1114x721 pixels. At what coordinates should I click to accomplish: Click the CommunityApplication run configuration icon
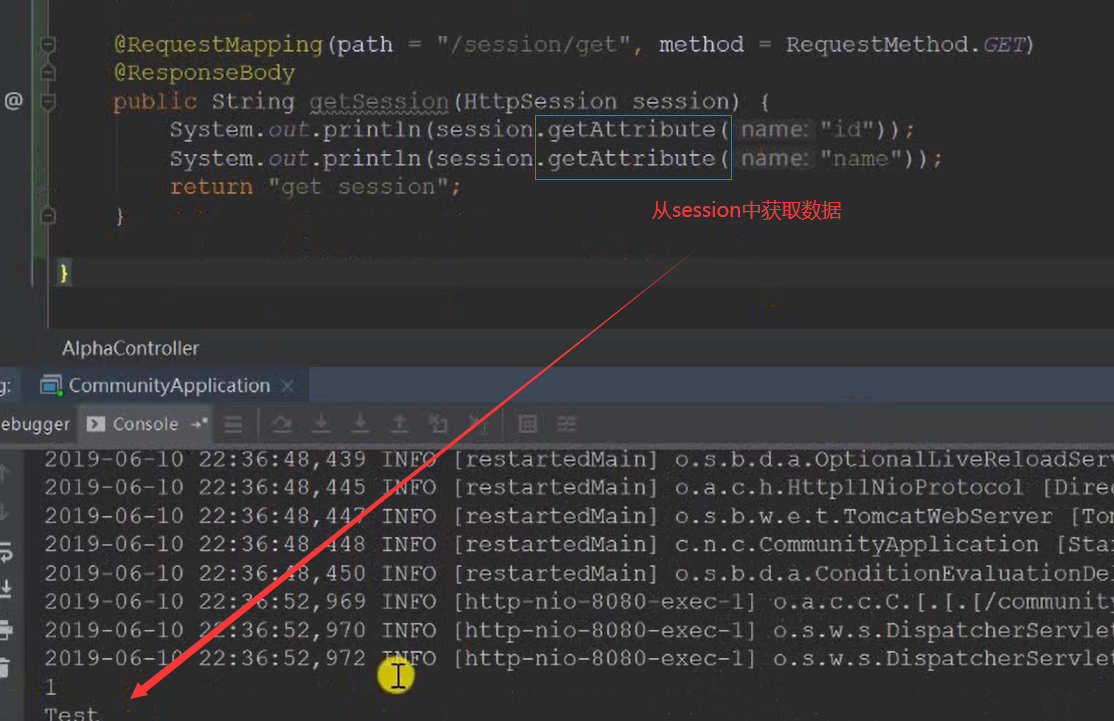click(51, 385)
